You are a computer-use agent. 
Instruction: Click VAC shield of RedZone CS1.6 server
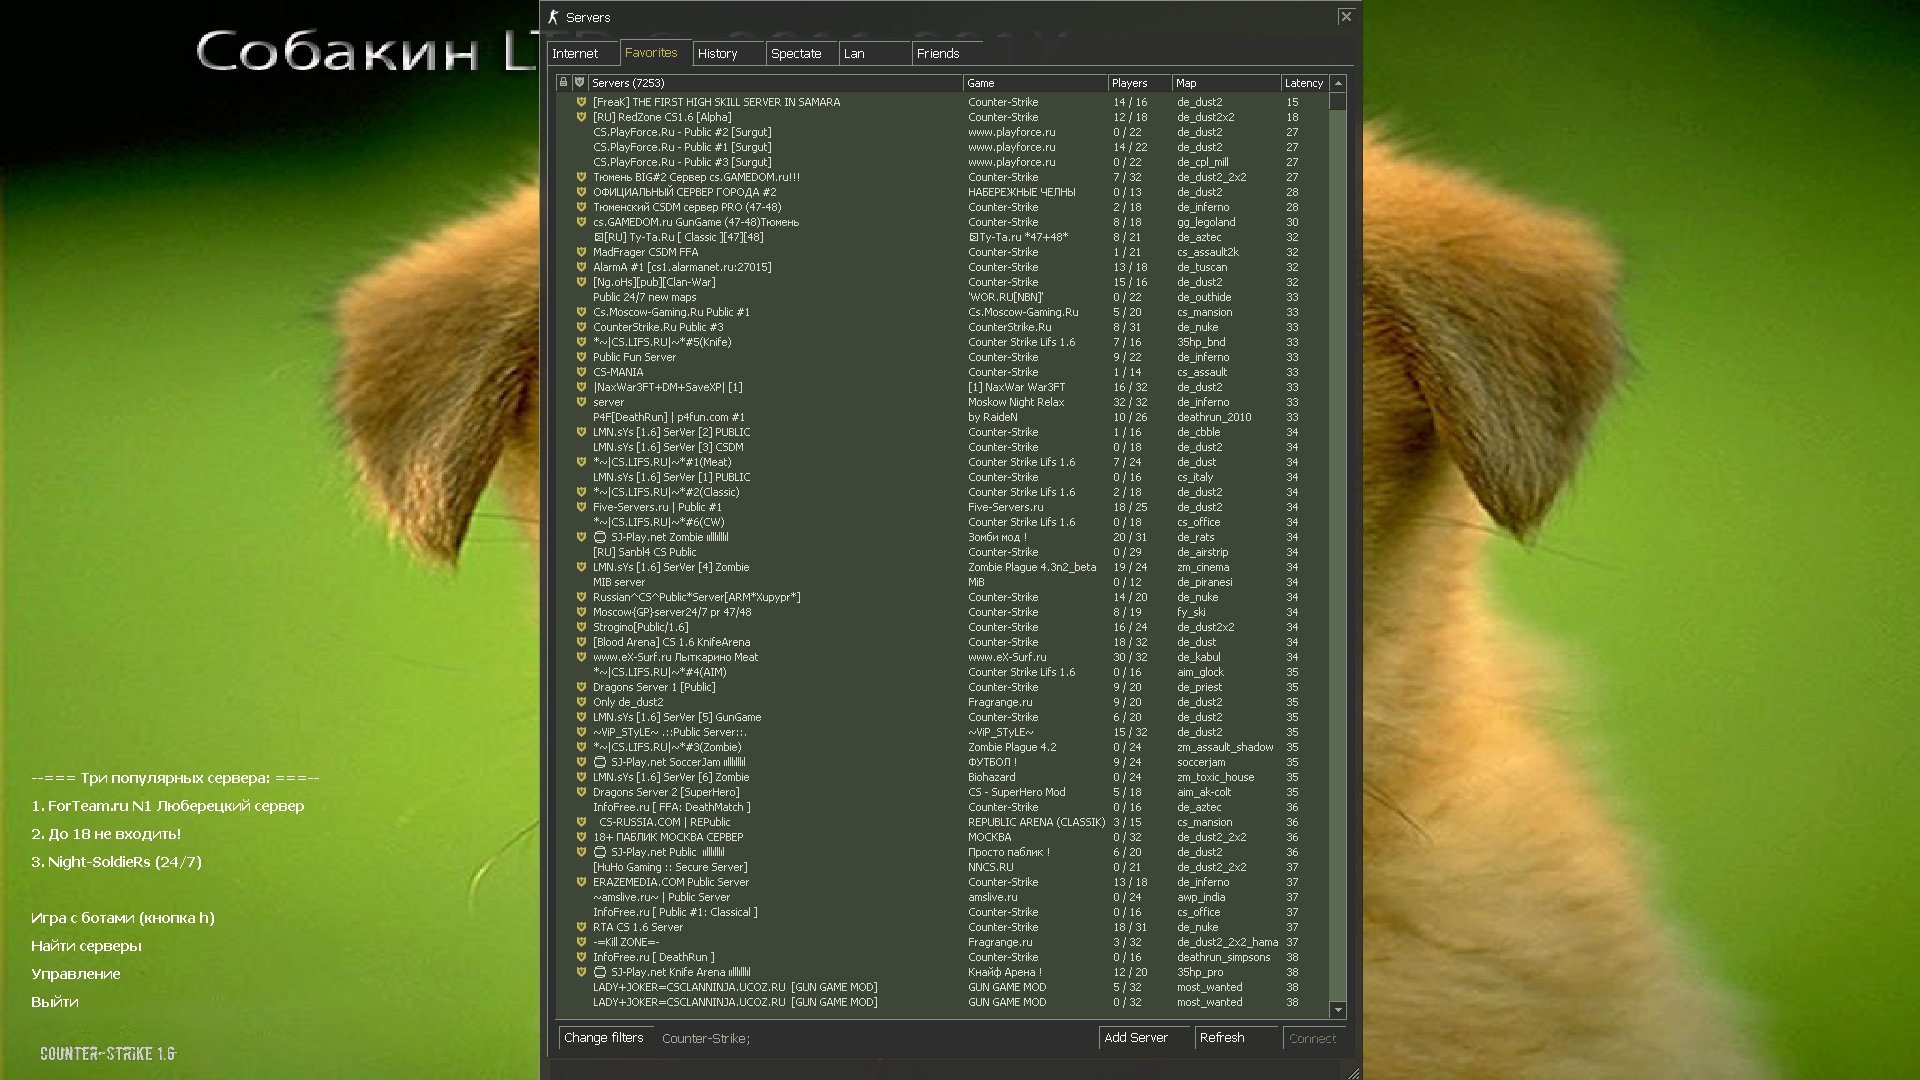(x=581, y=117)
